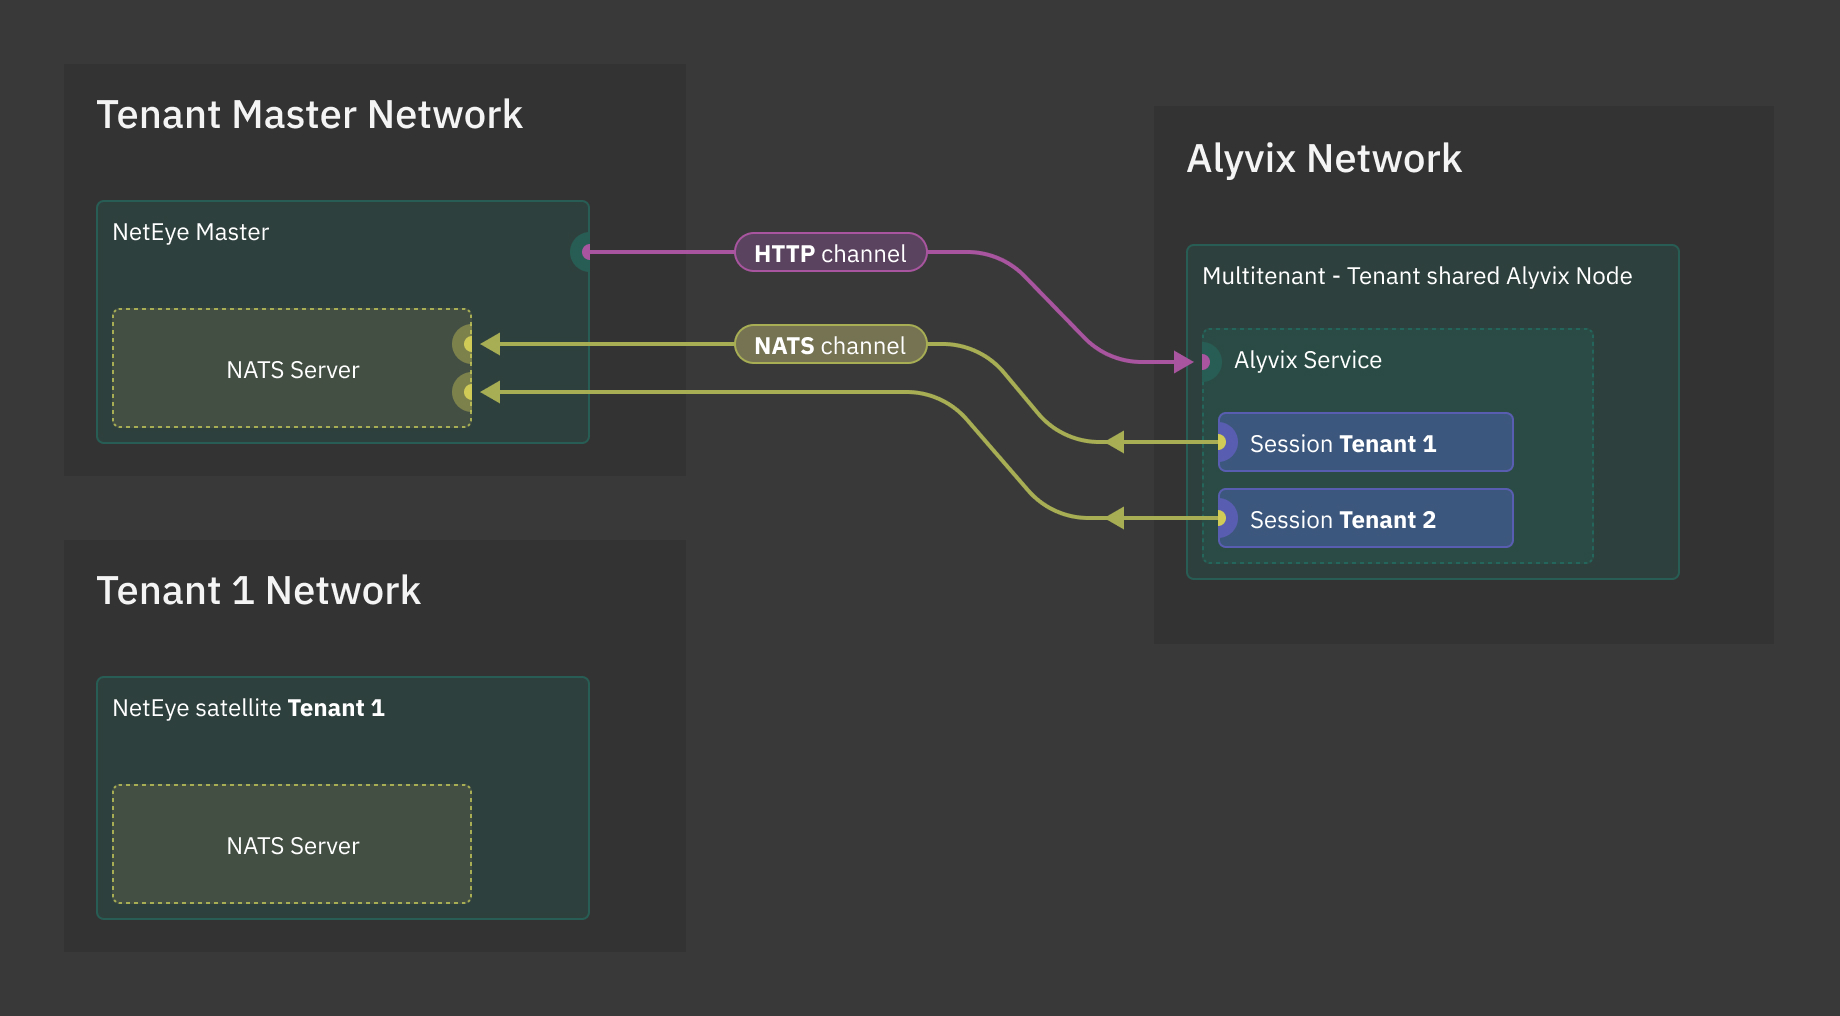Viewport: 1840px width, 1016px height.
Task: Click the NATS channel label
Action: coord(830,345)
